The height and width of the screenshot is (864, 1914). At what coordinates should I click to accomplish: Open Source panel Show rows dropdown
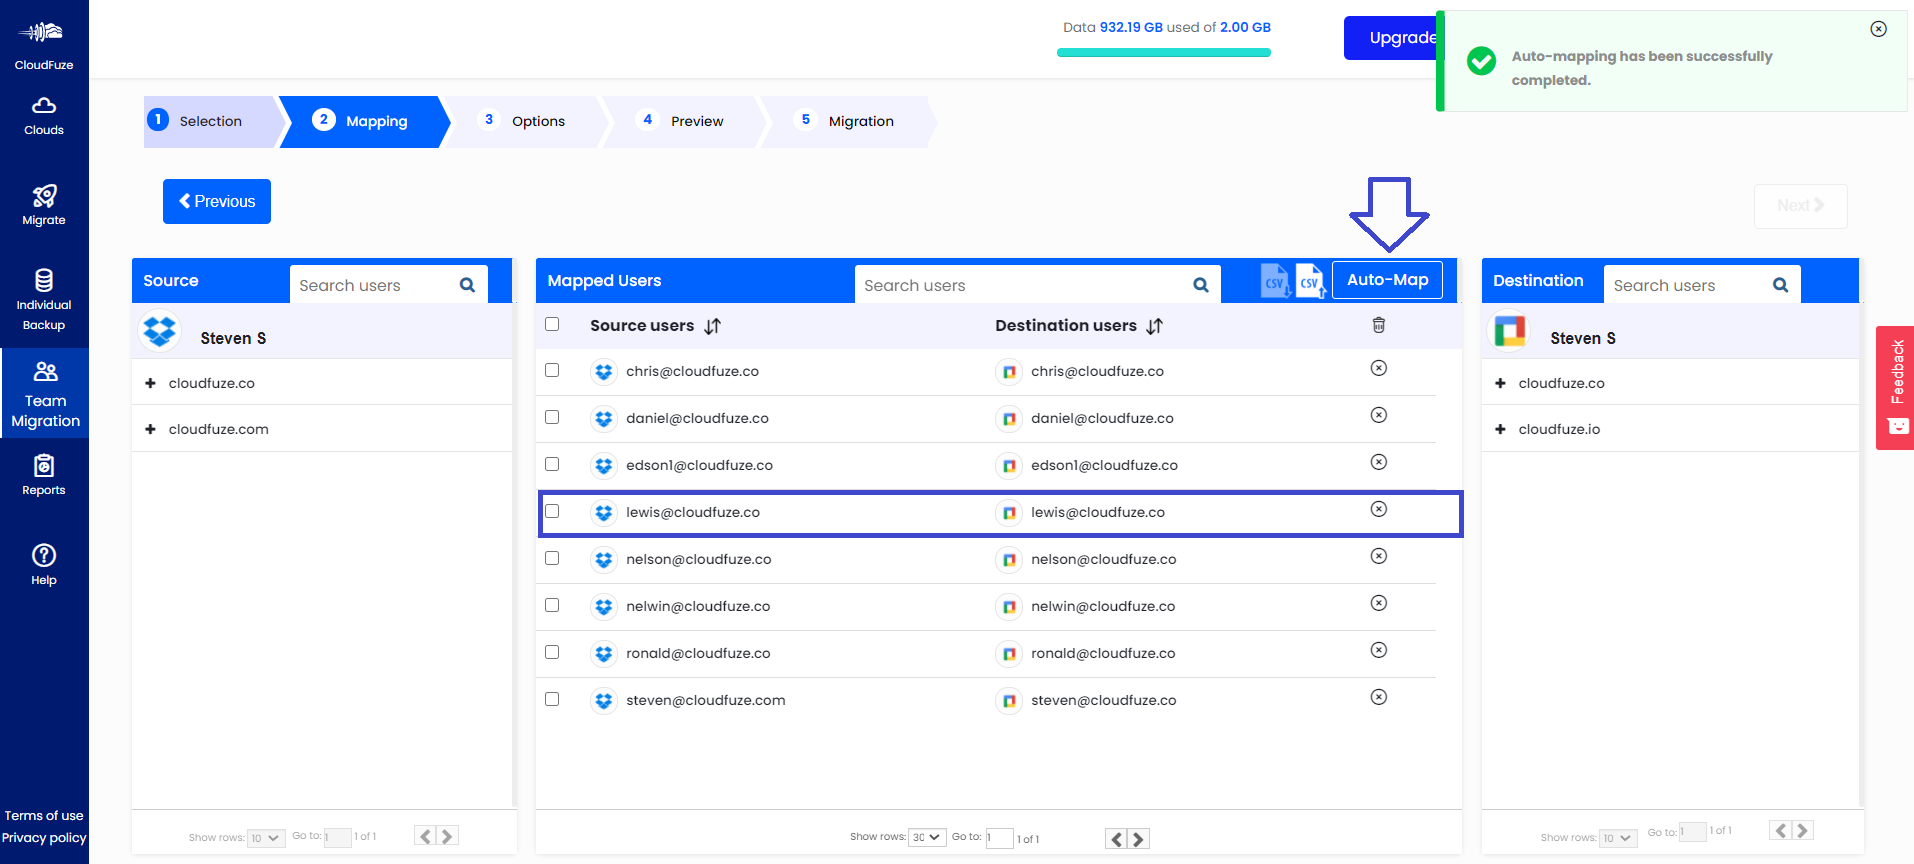(266, 838)
